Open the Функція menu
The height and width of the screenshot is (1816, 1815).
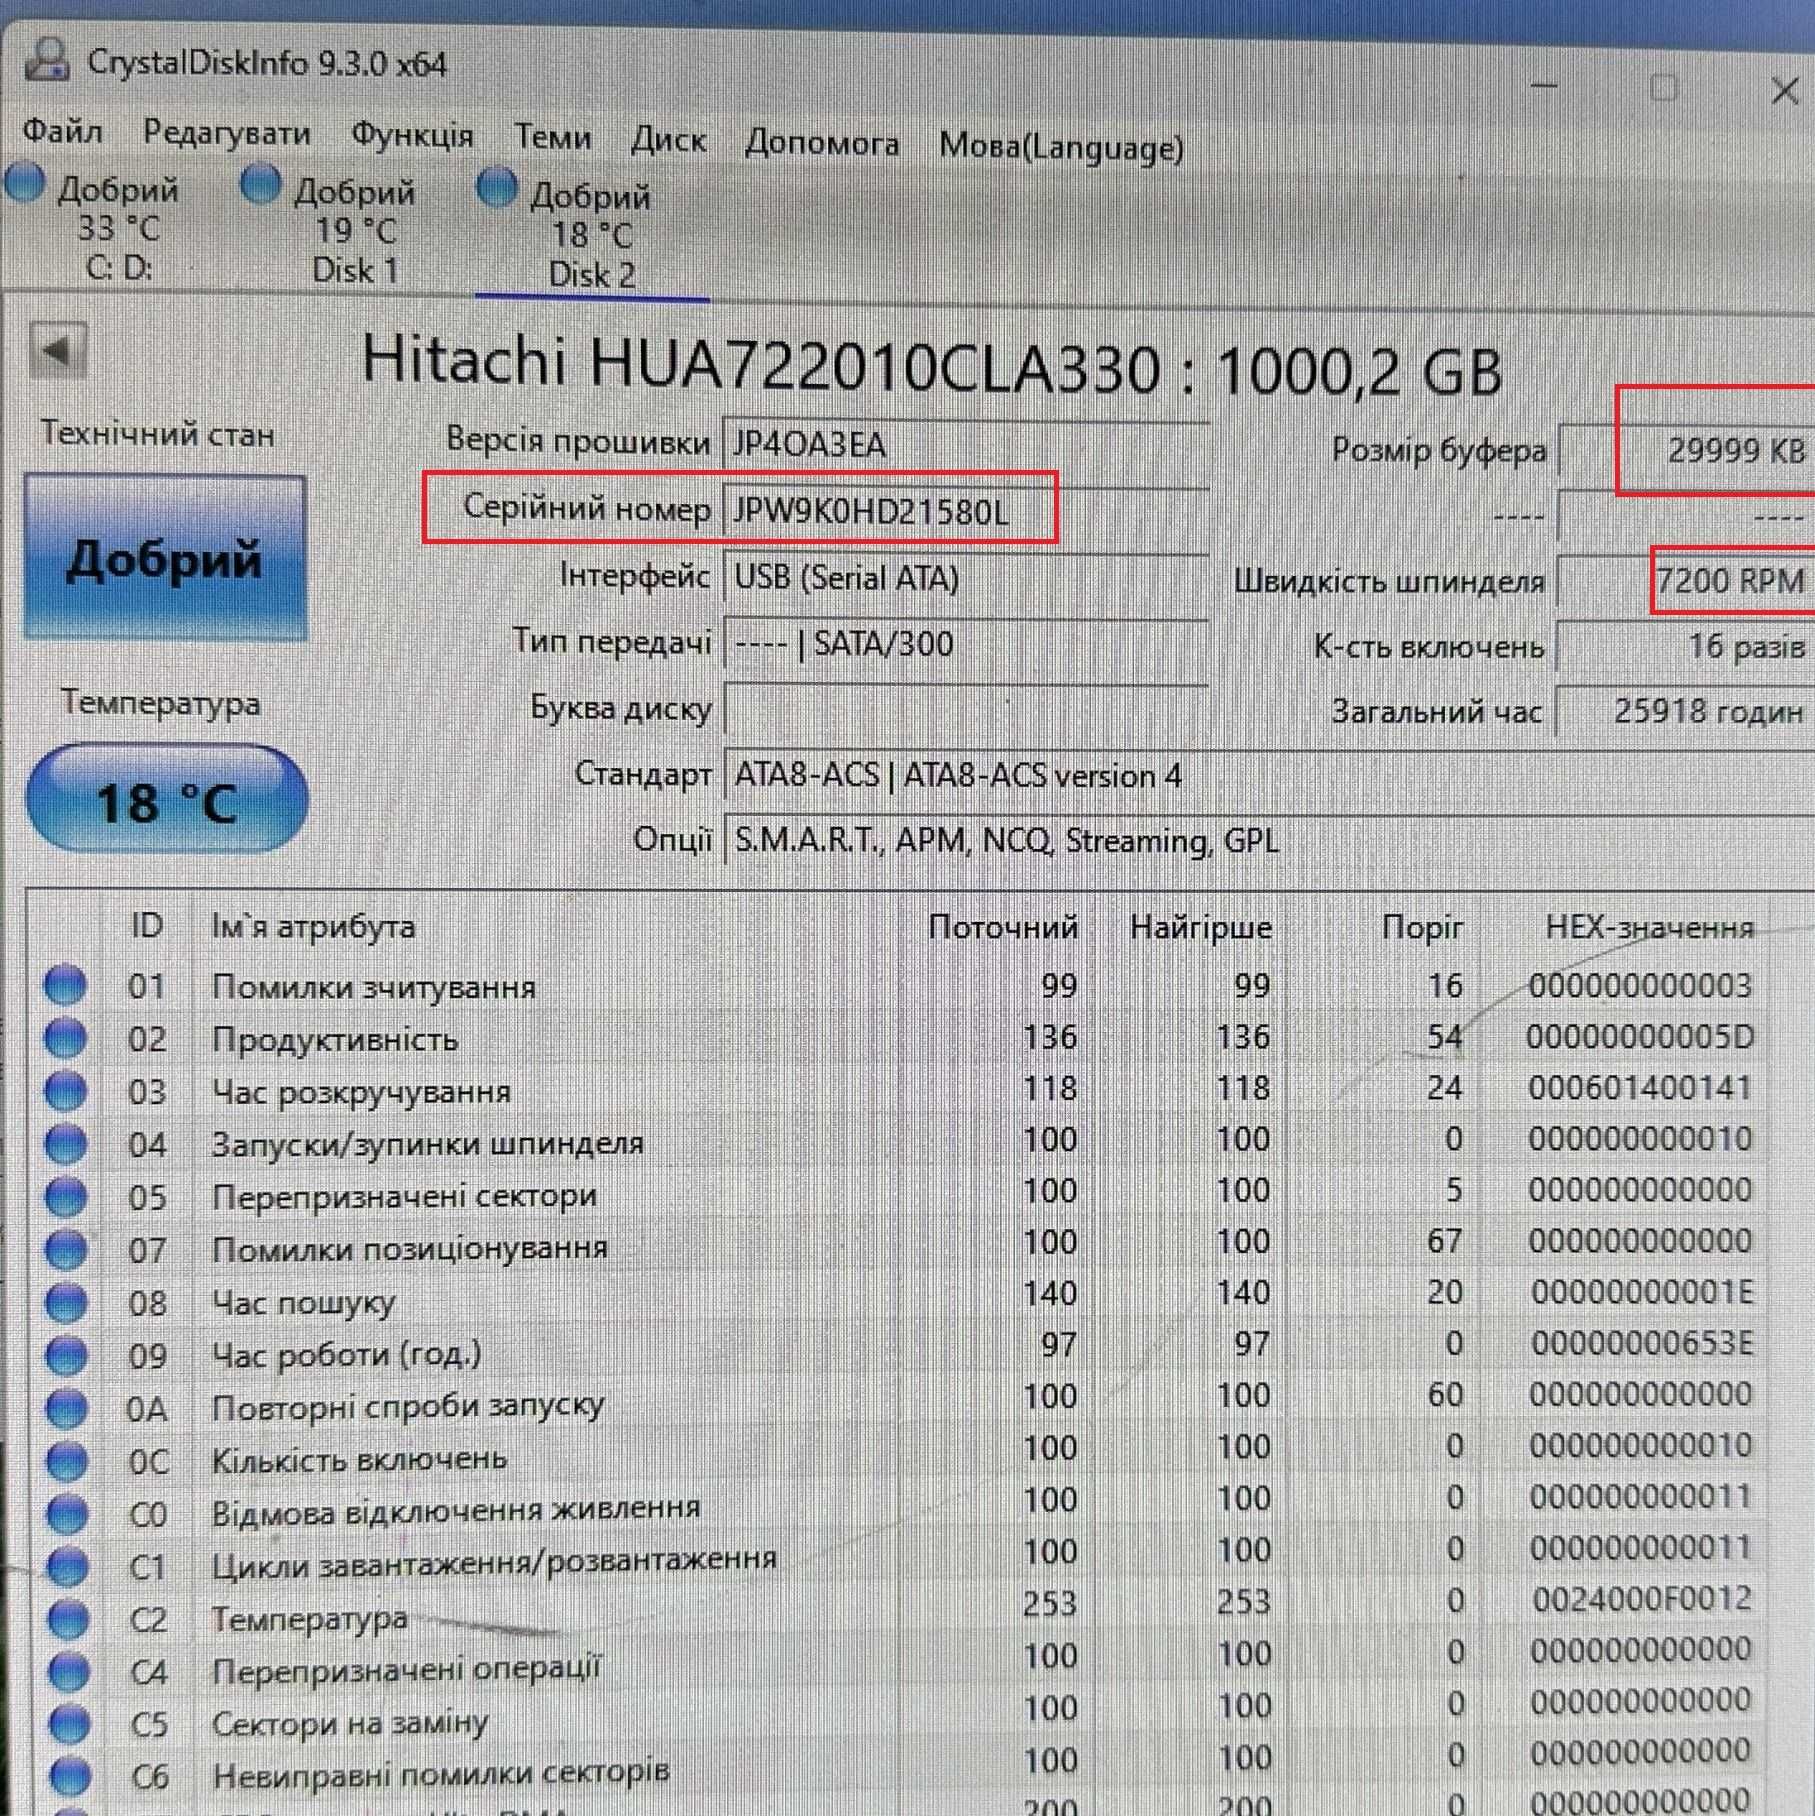[x=412, y=135]
